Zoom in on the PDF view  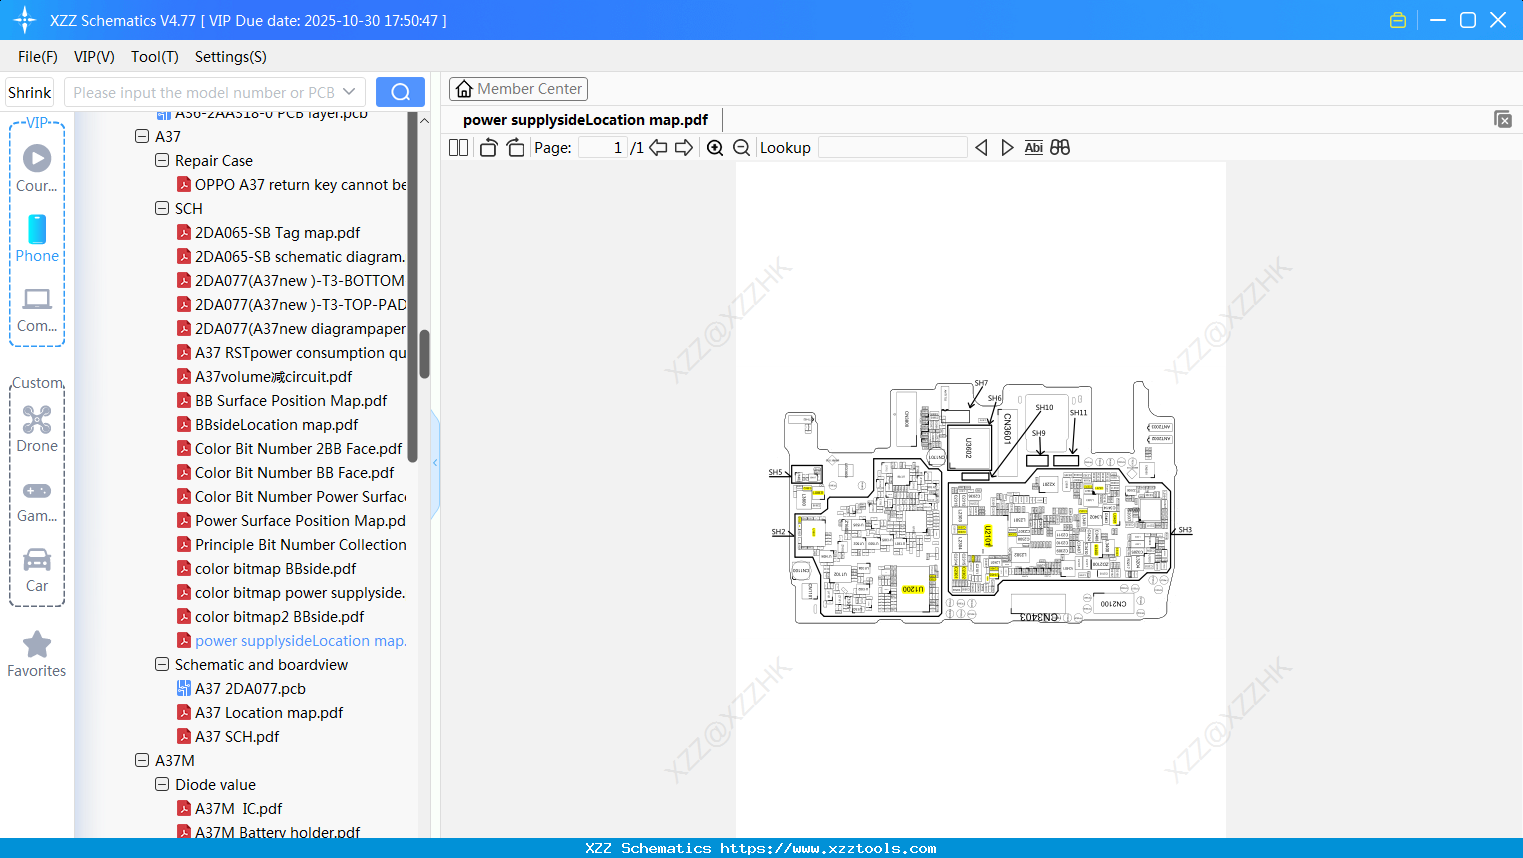point(715,147)
